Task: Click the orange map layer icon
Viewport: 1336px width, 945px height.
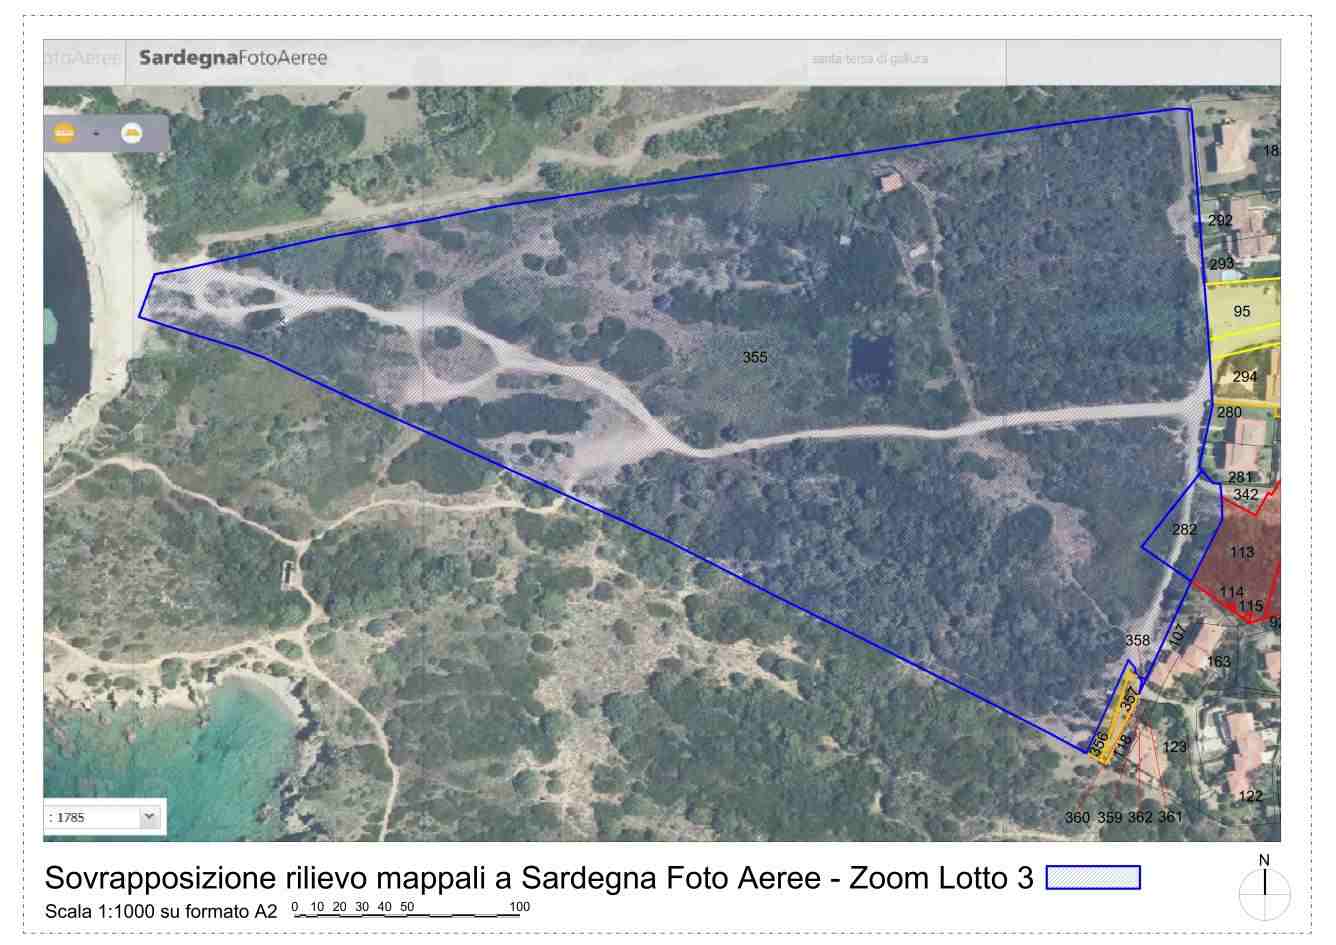Action: tap(64, 132)
